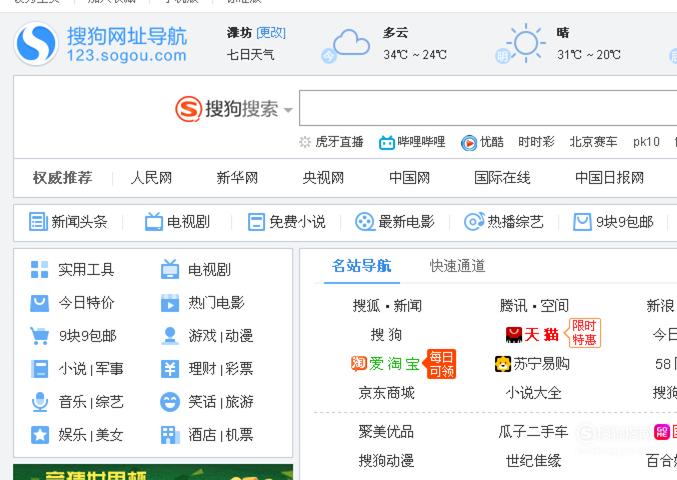Click the 更改 city change link
The image size is (677, 480).
coord(271,33)
